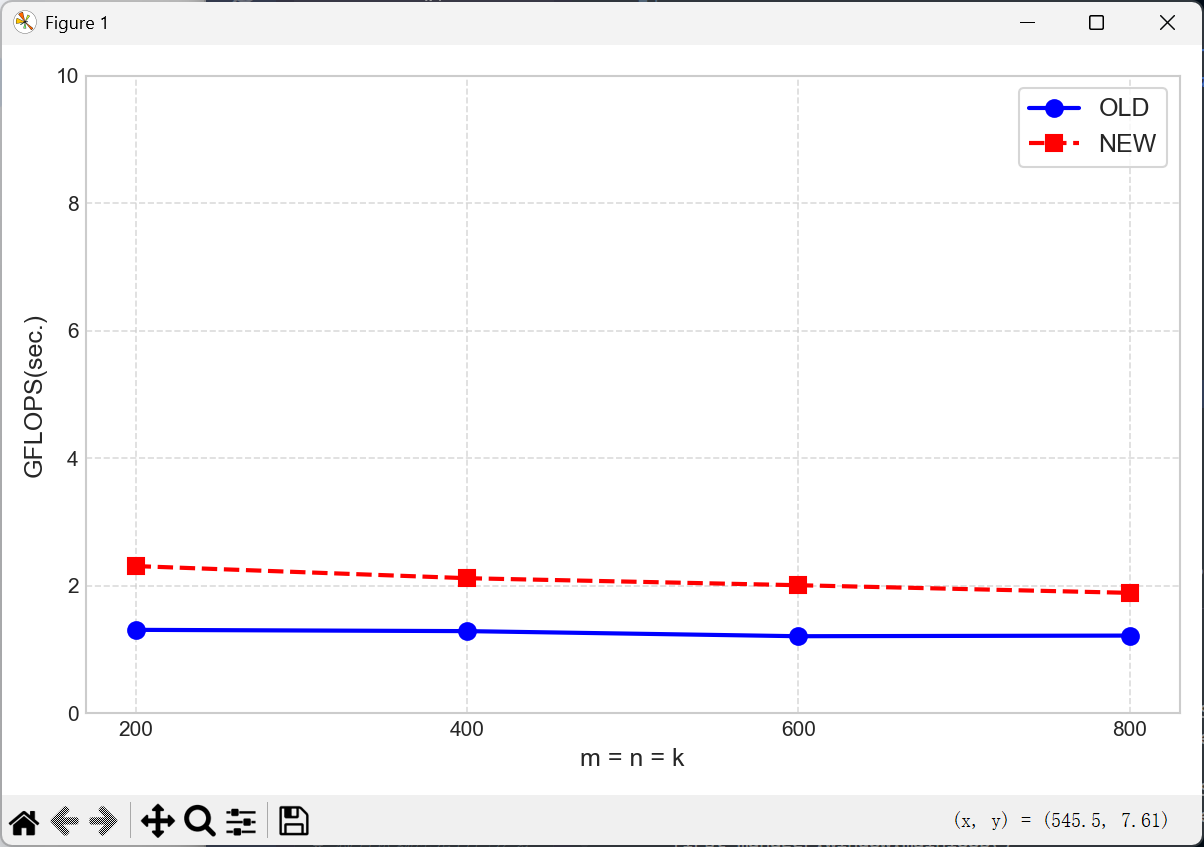This screenshot has height=847, width=1204.
Task: Open the configure subplots dialog
Action: point(241,822)
